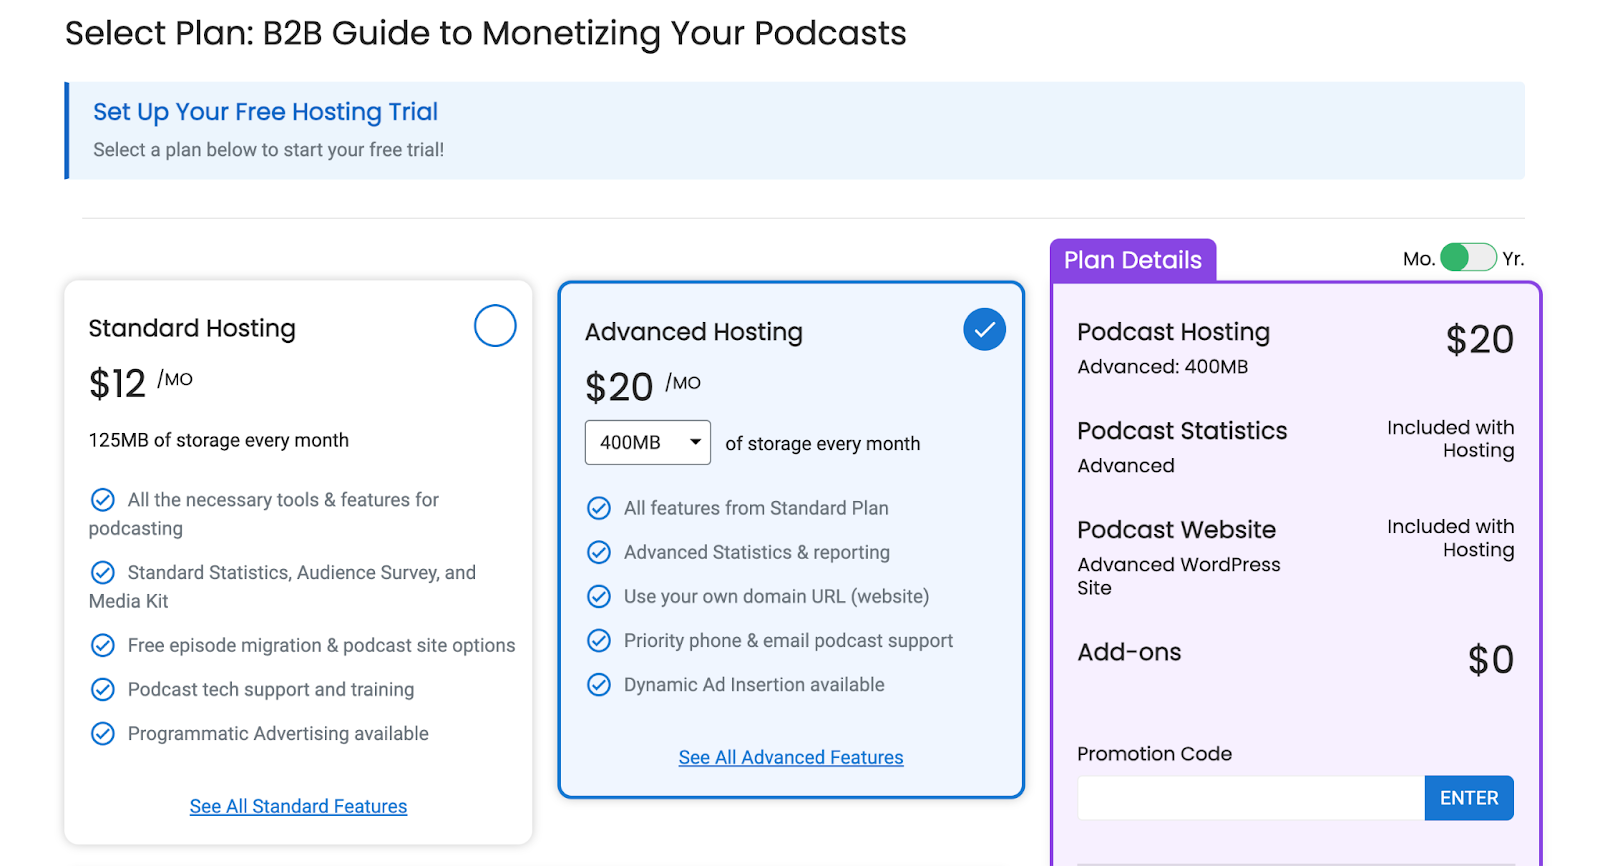Toggle monthly to yearly billing switch
The width and height of the screenshot is (1600, 866).
[1468, 258]
